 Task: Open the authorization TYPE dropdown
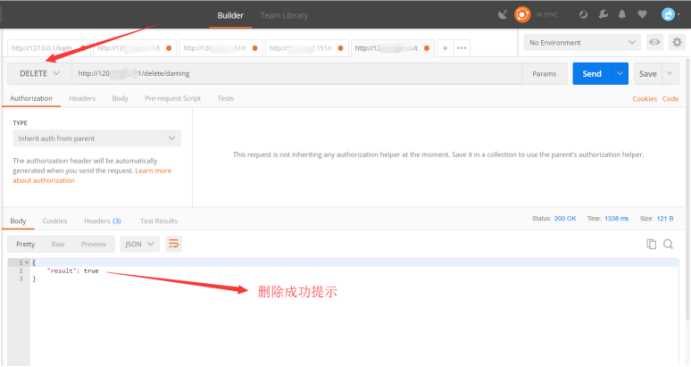97,139
